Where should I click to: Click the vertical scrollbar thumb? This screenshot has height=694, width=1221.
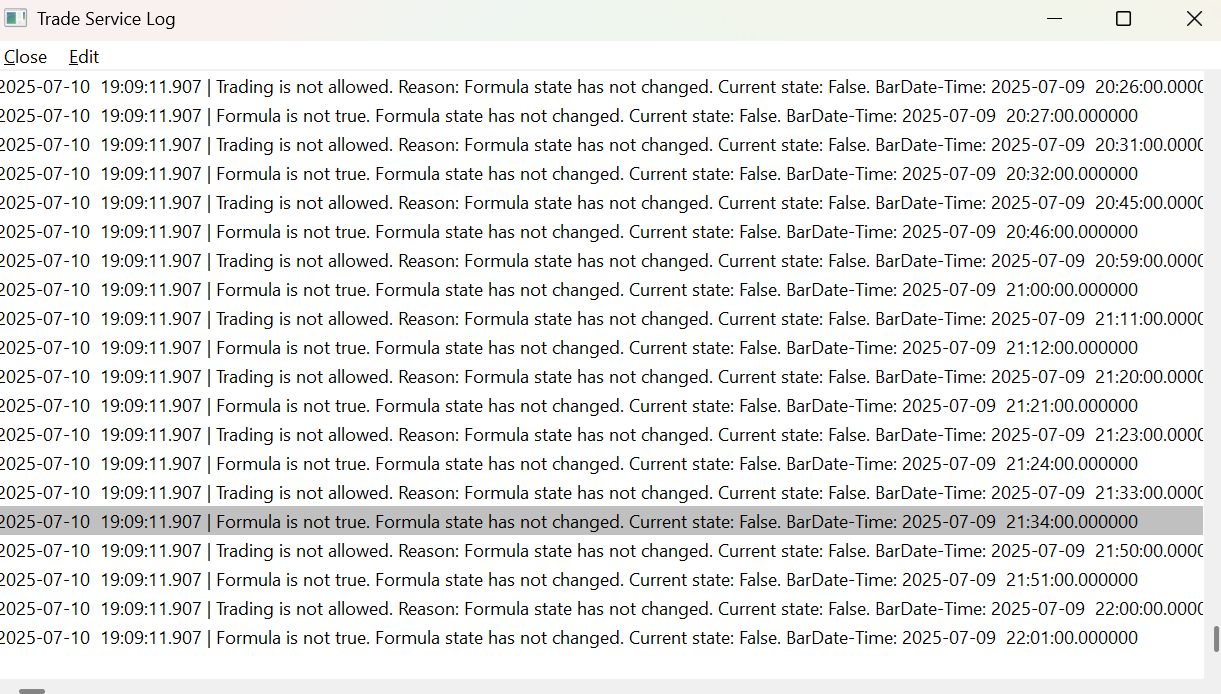[1215, 638]
